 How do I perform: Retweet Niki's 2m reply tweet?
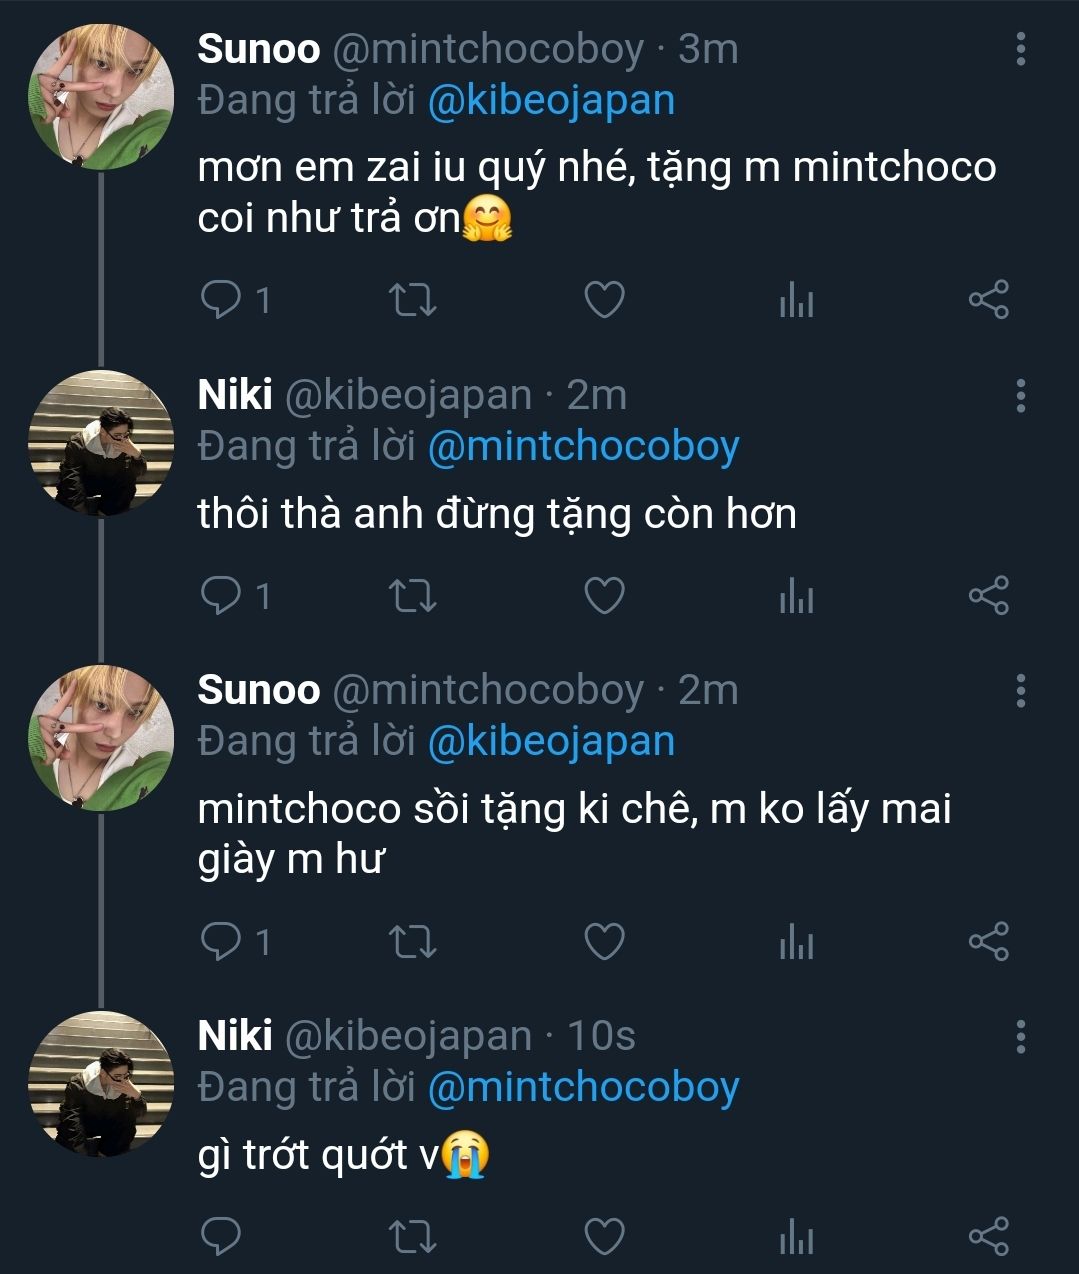pyautogui.click(x=412, y=596)
